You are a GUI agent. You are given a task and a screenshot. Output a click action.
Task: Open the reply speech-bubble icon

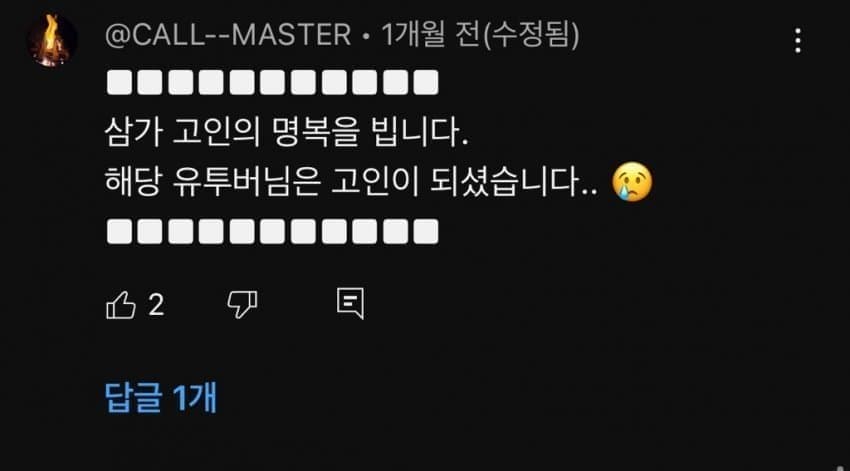pos(350,304)
